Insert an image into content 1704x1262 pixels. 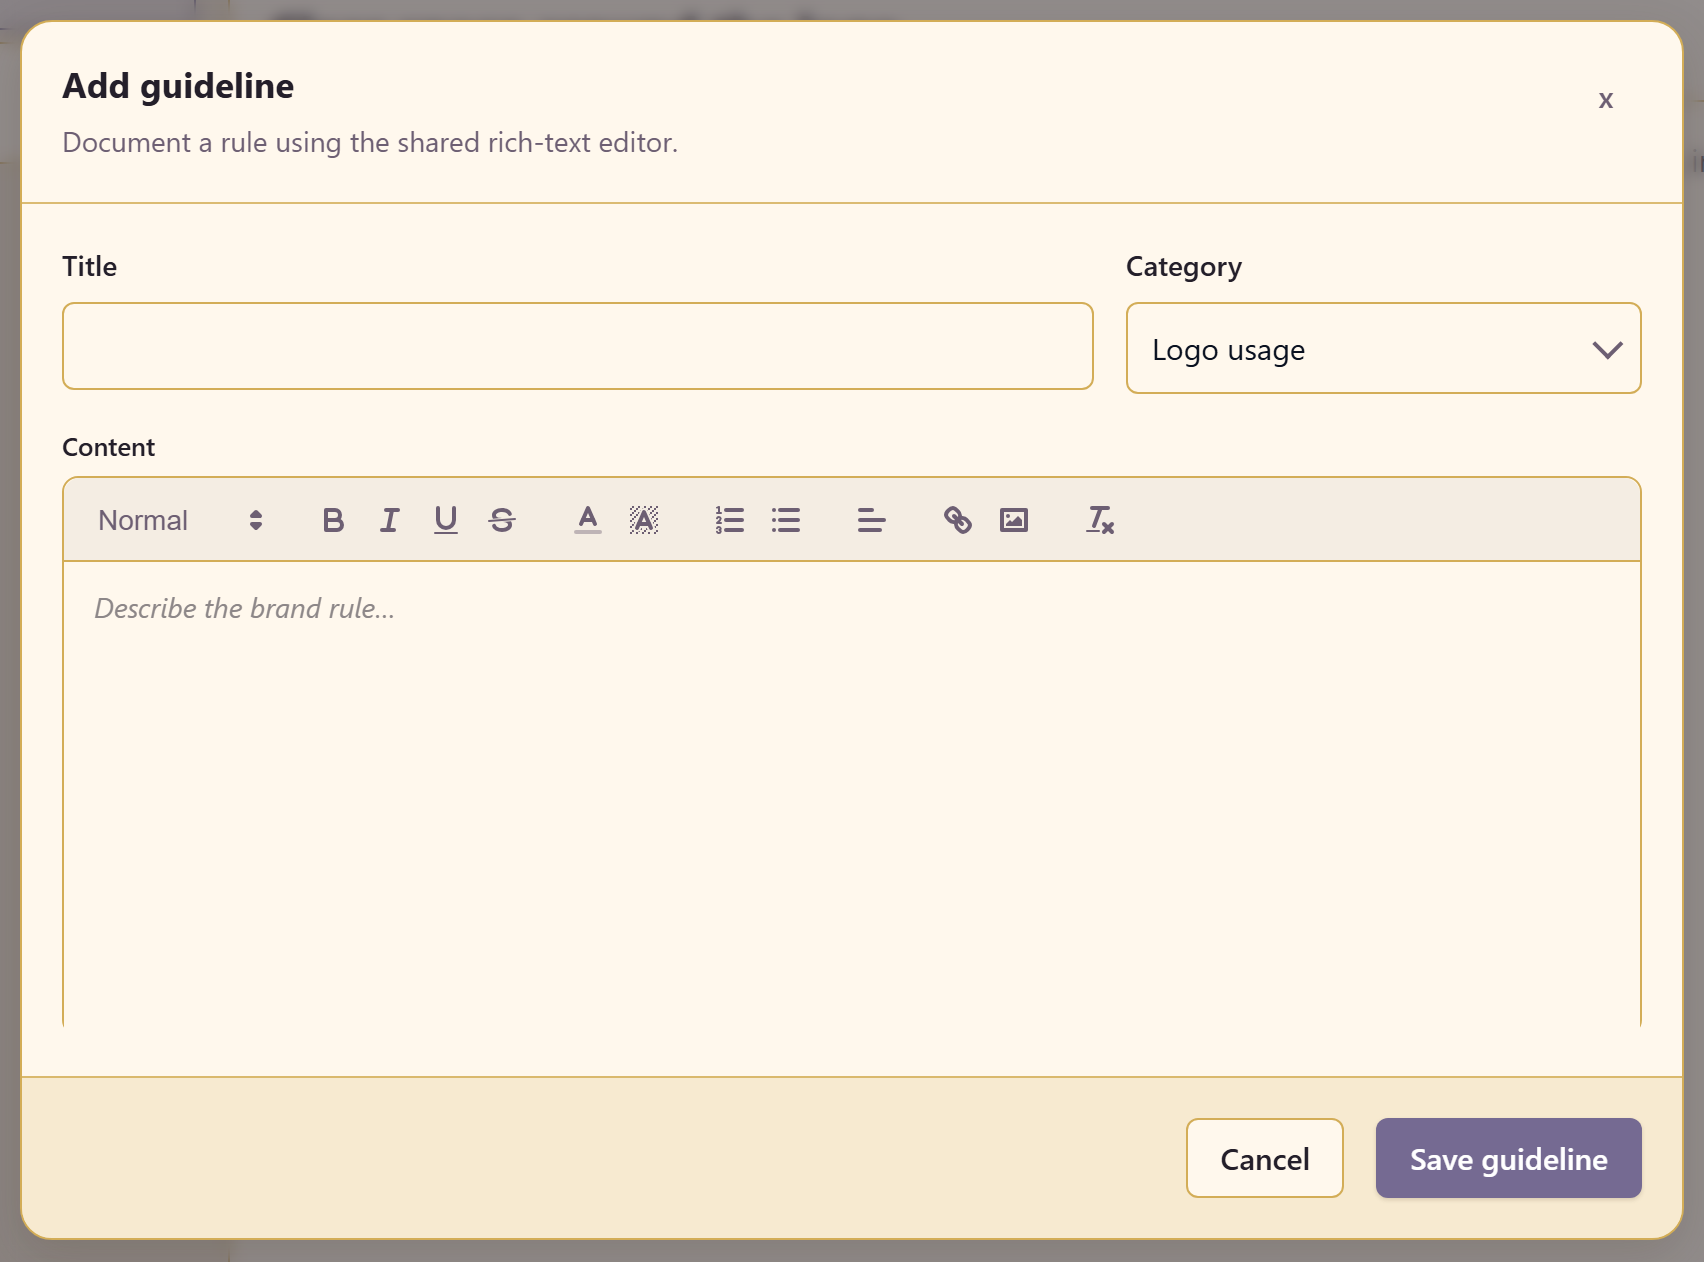[1014, 520]
